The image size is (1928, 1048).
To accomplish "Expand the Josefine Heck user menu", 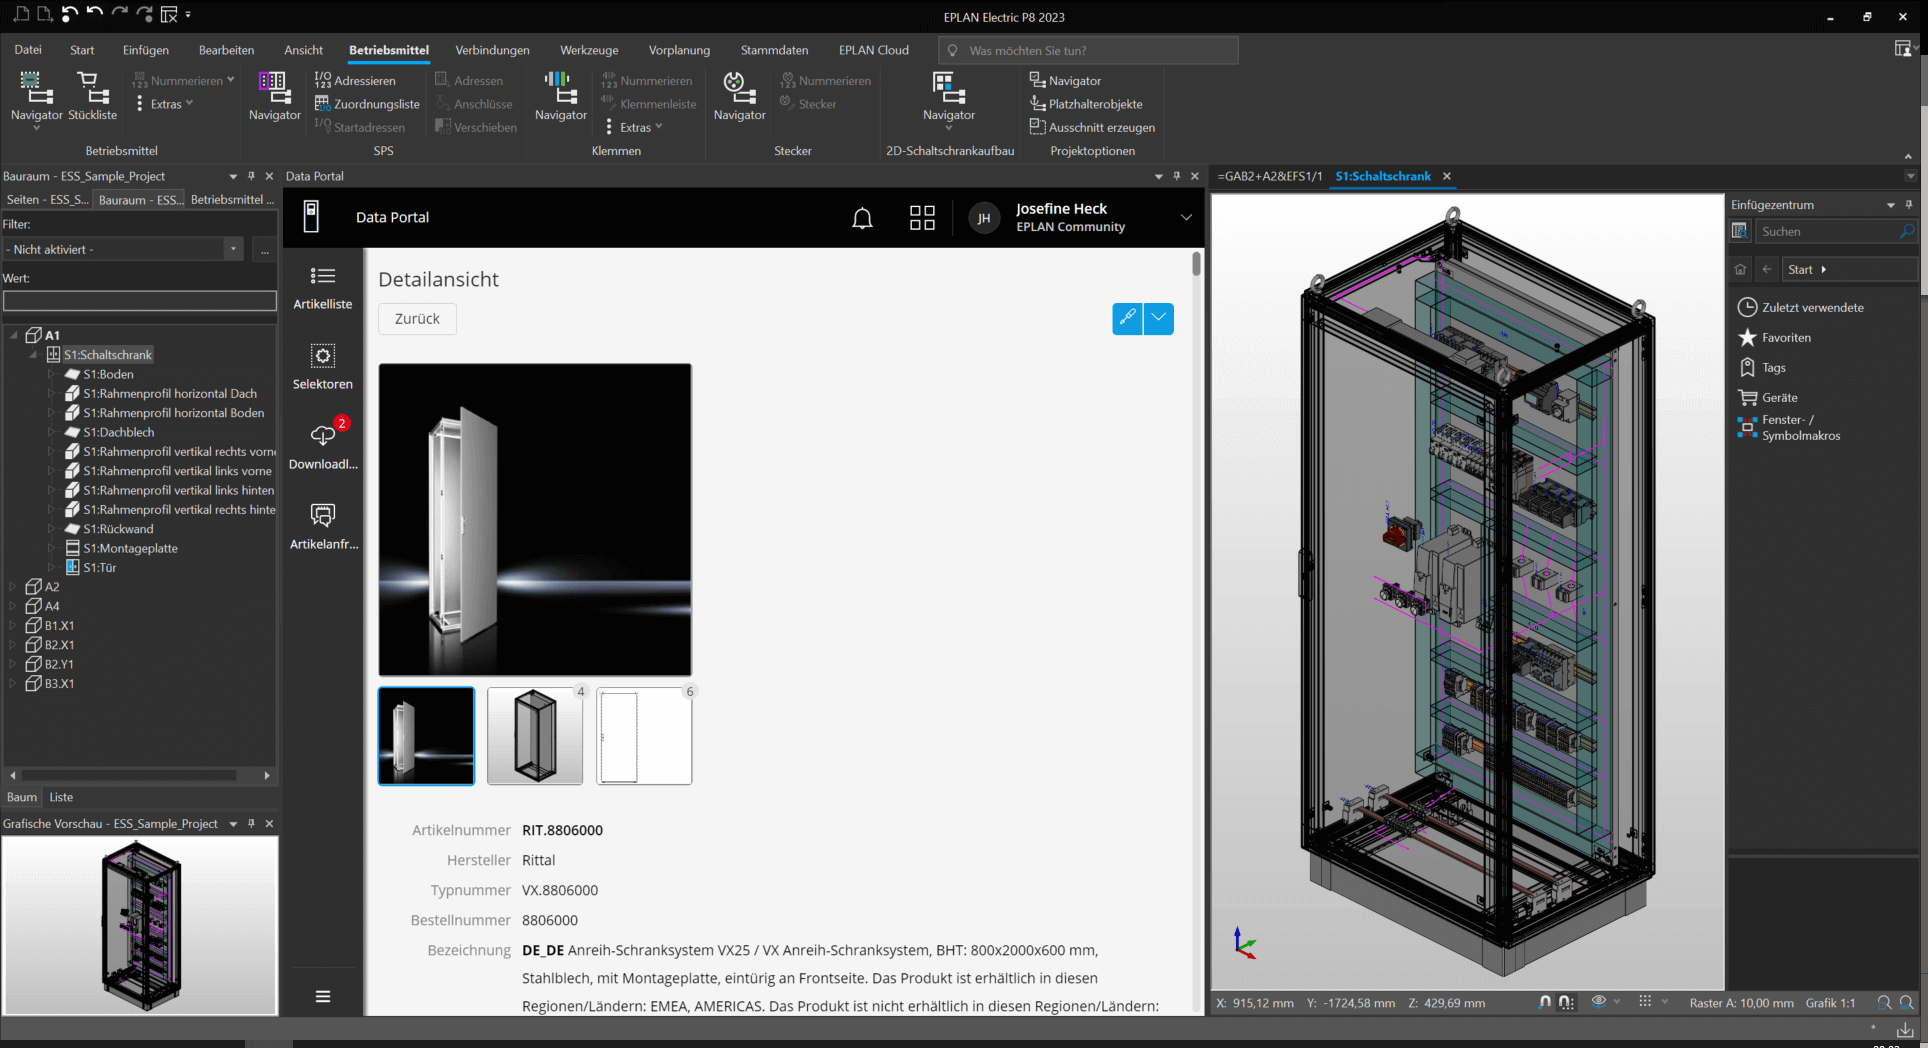I will point(1186,218).
